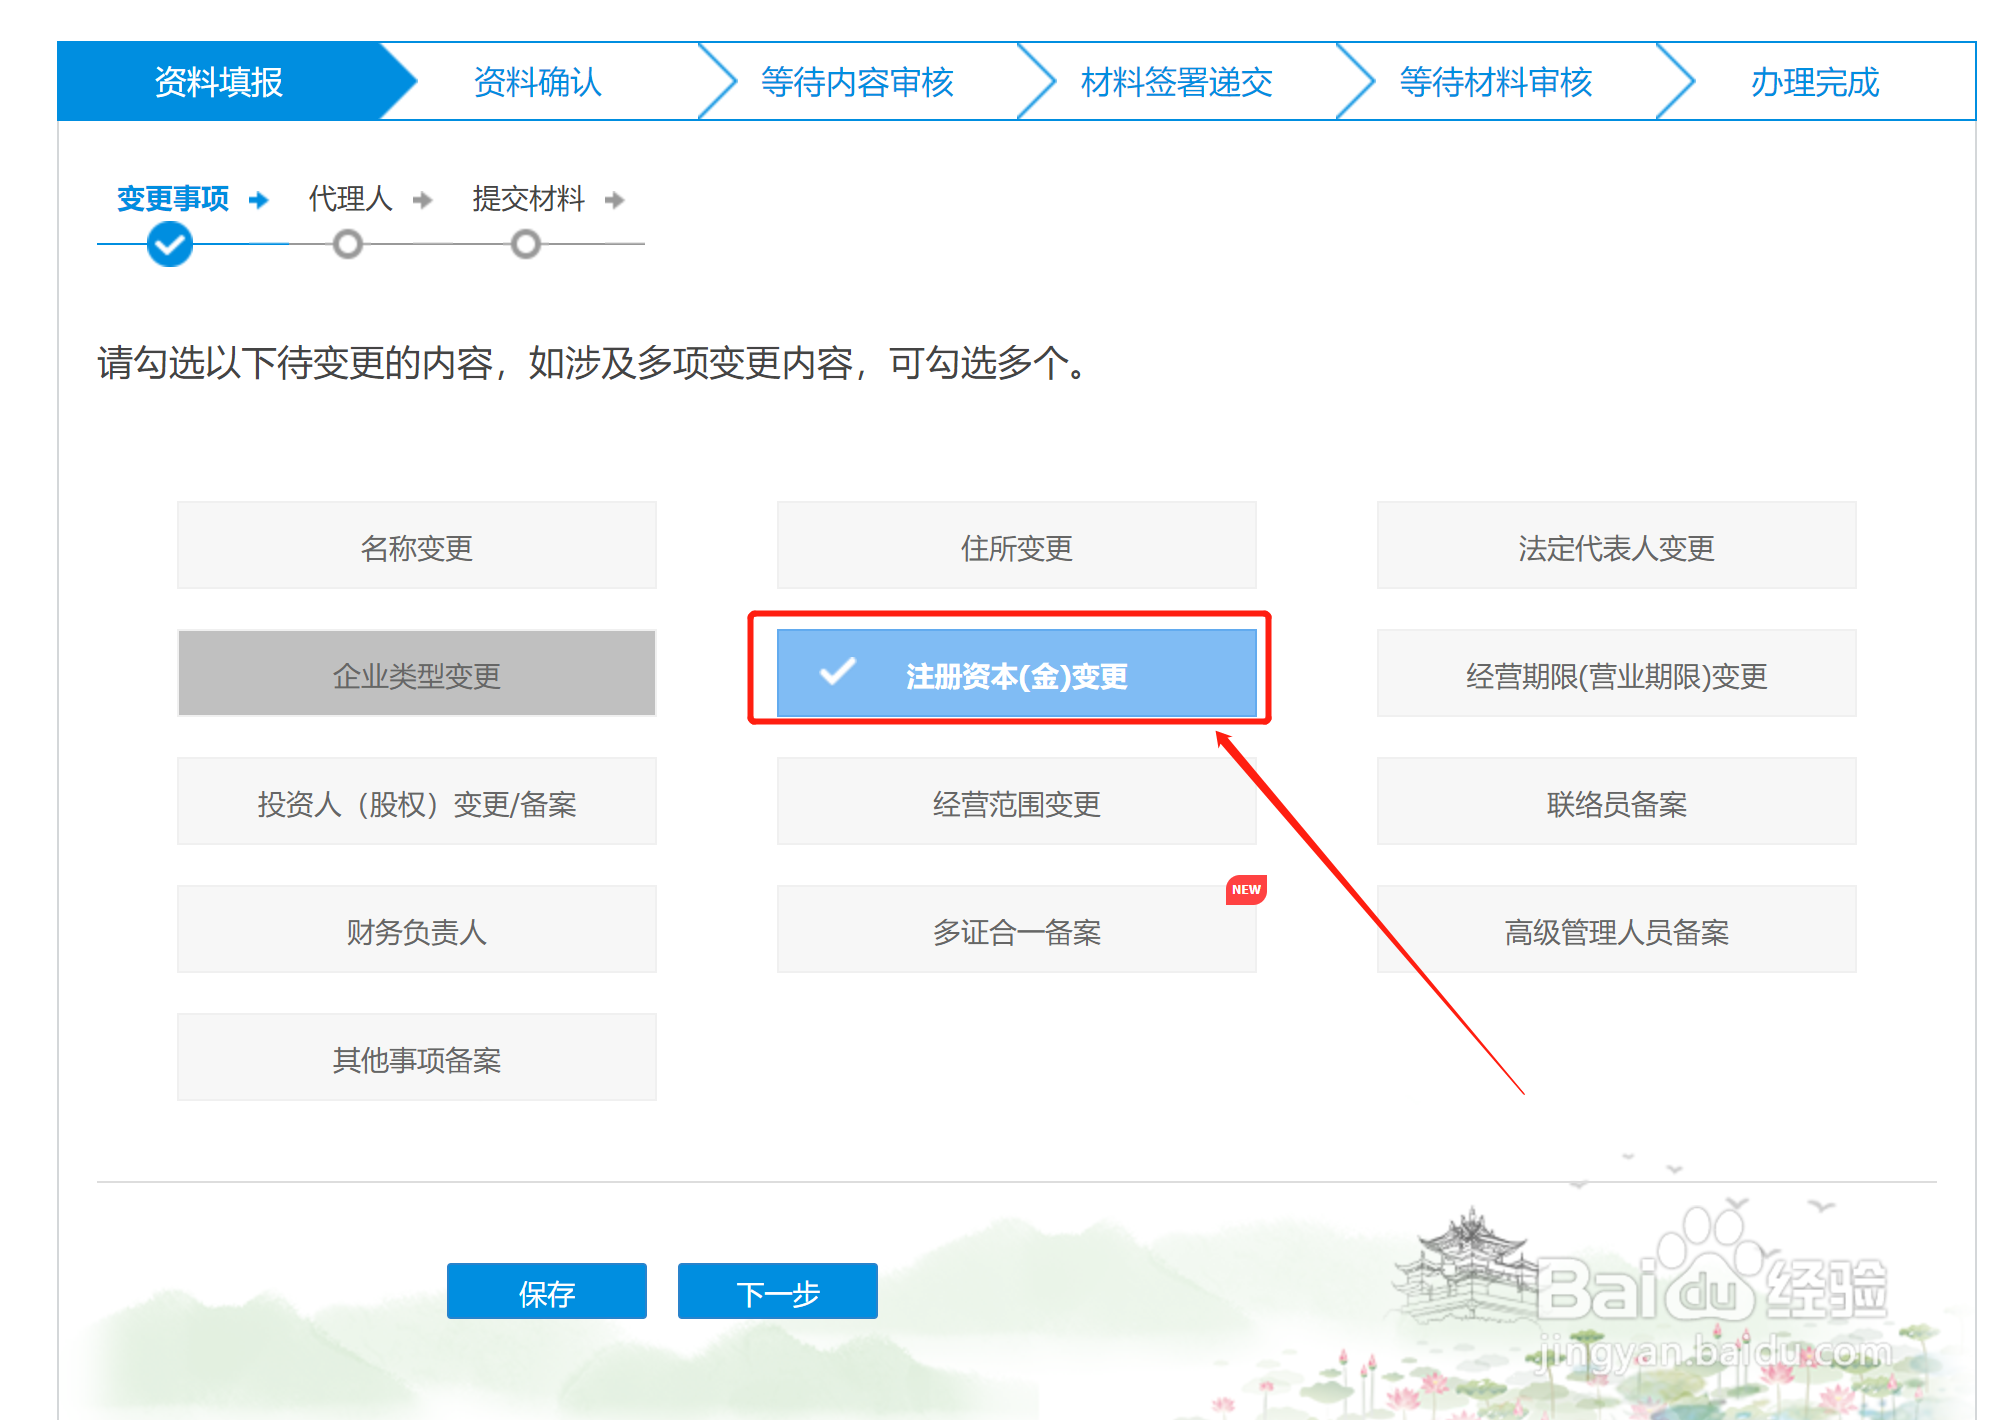Click the arrow after 提交材料

click(x=617, y=199)
